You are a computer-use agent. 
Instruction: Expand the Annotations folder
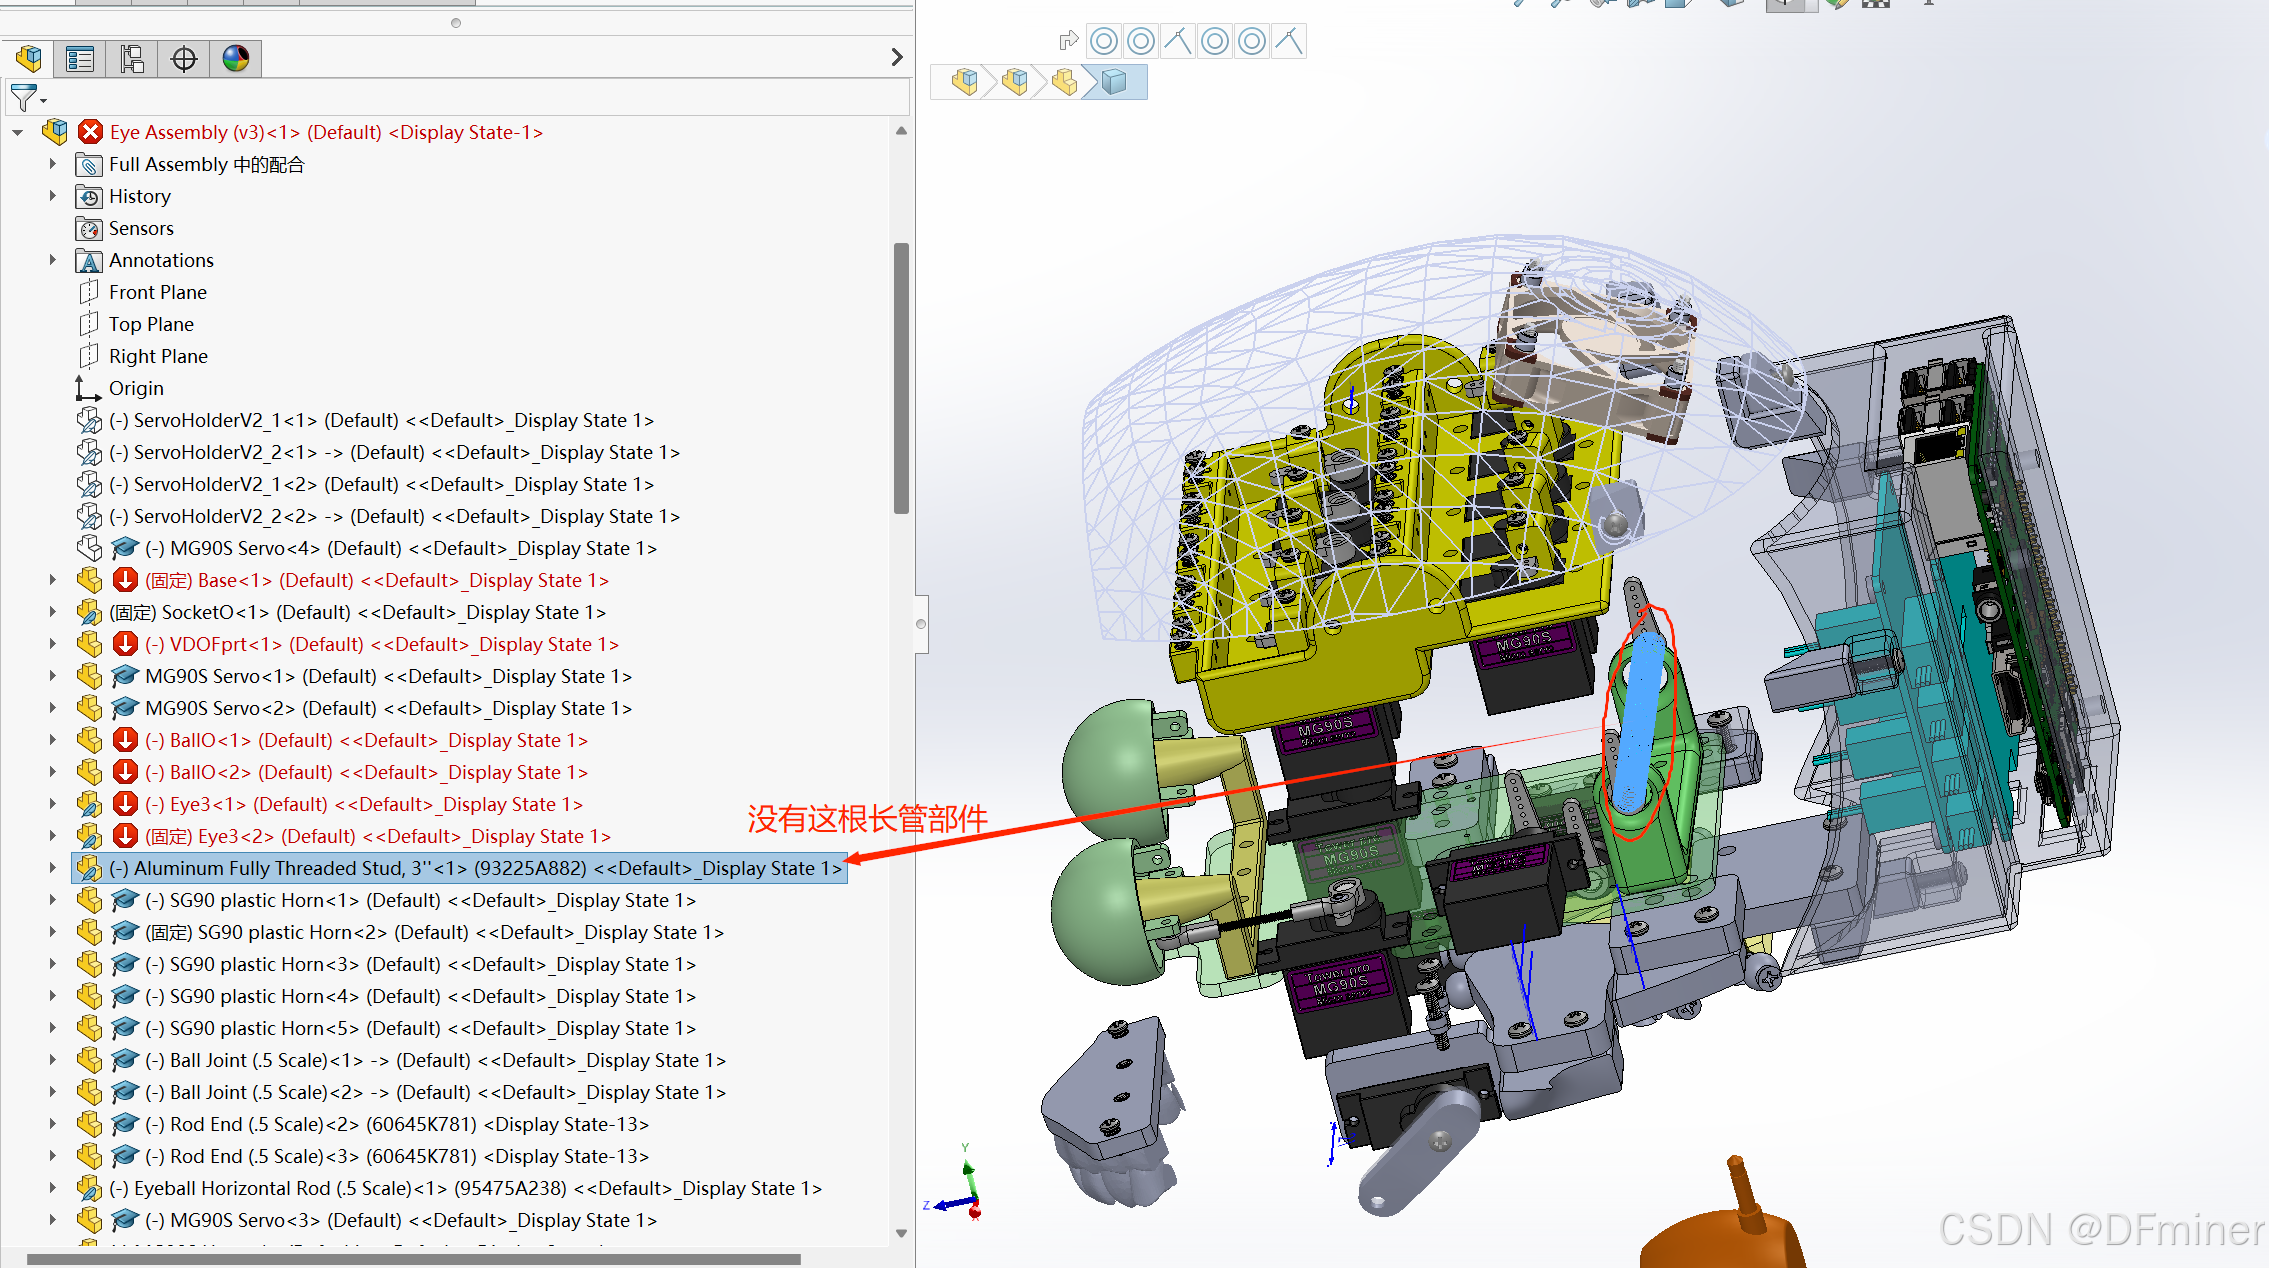click(53, 260)
